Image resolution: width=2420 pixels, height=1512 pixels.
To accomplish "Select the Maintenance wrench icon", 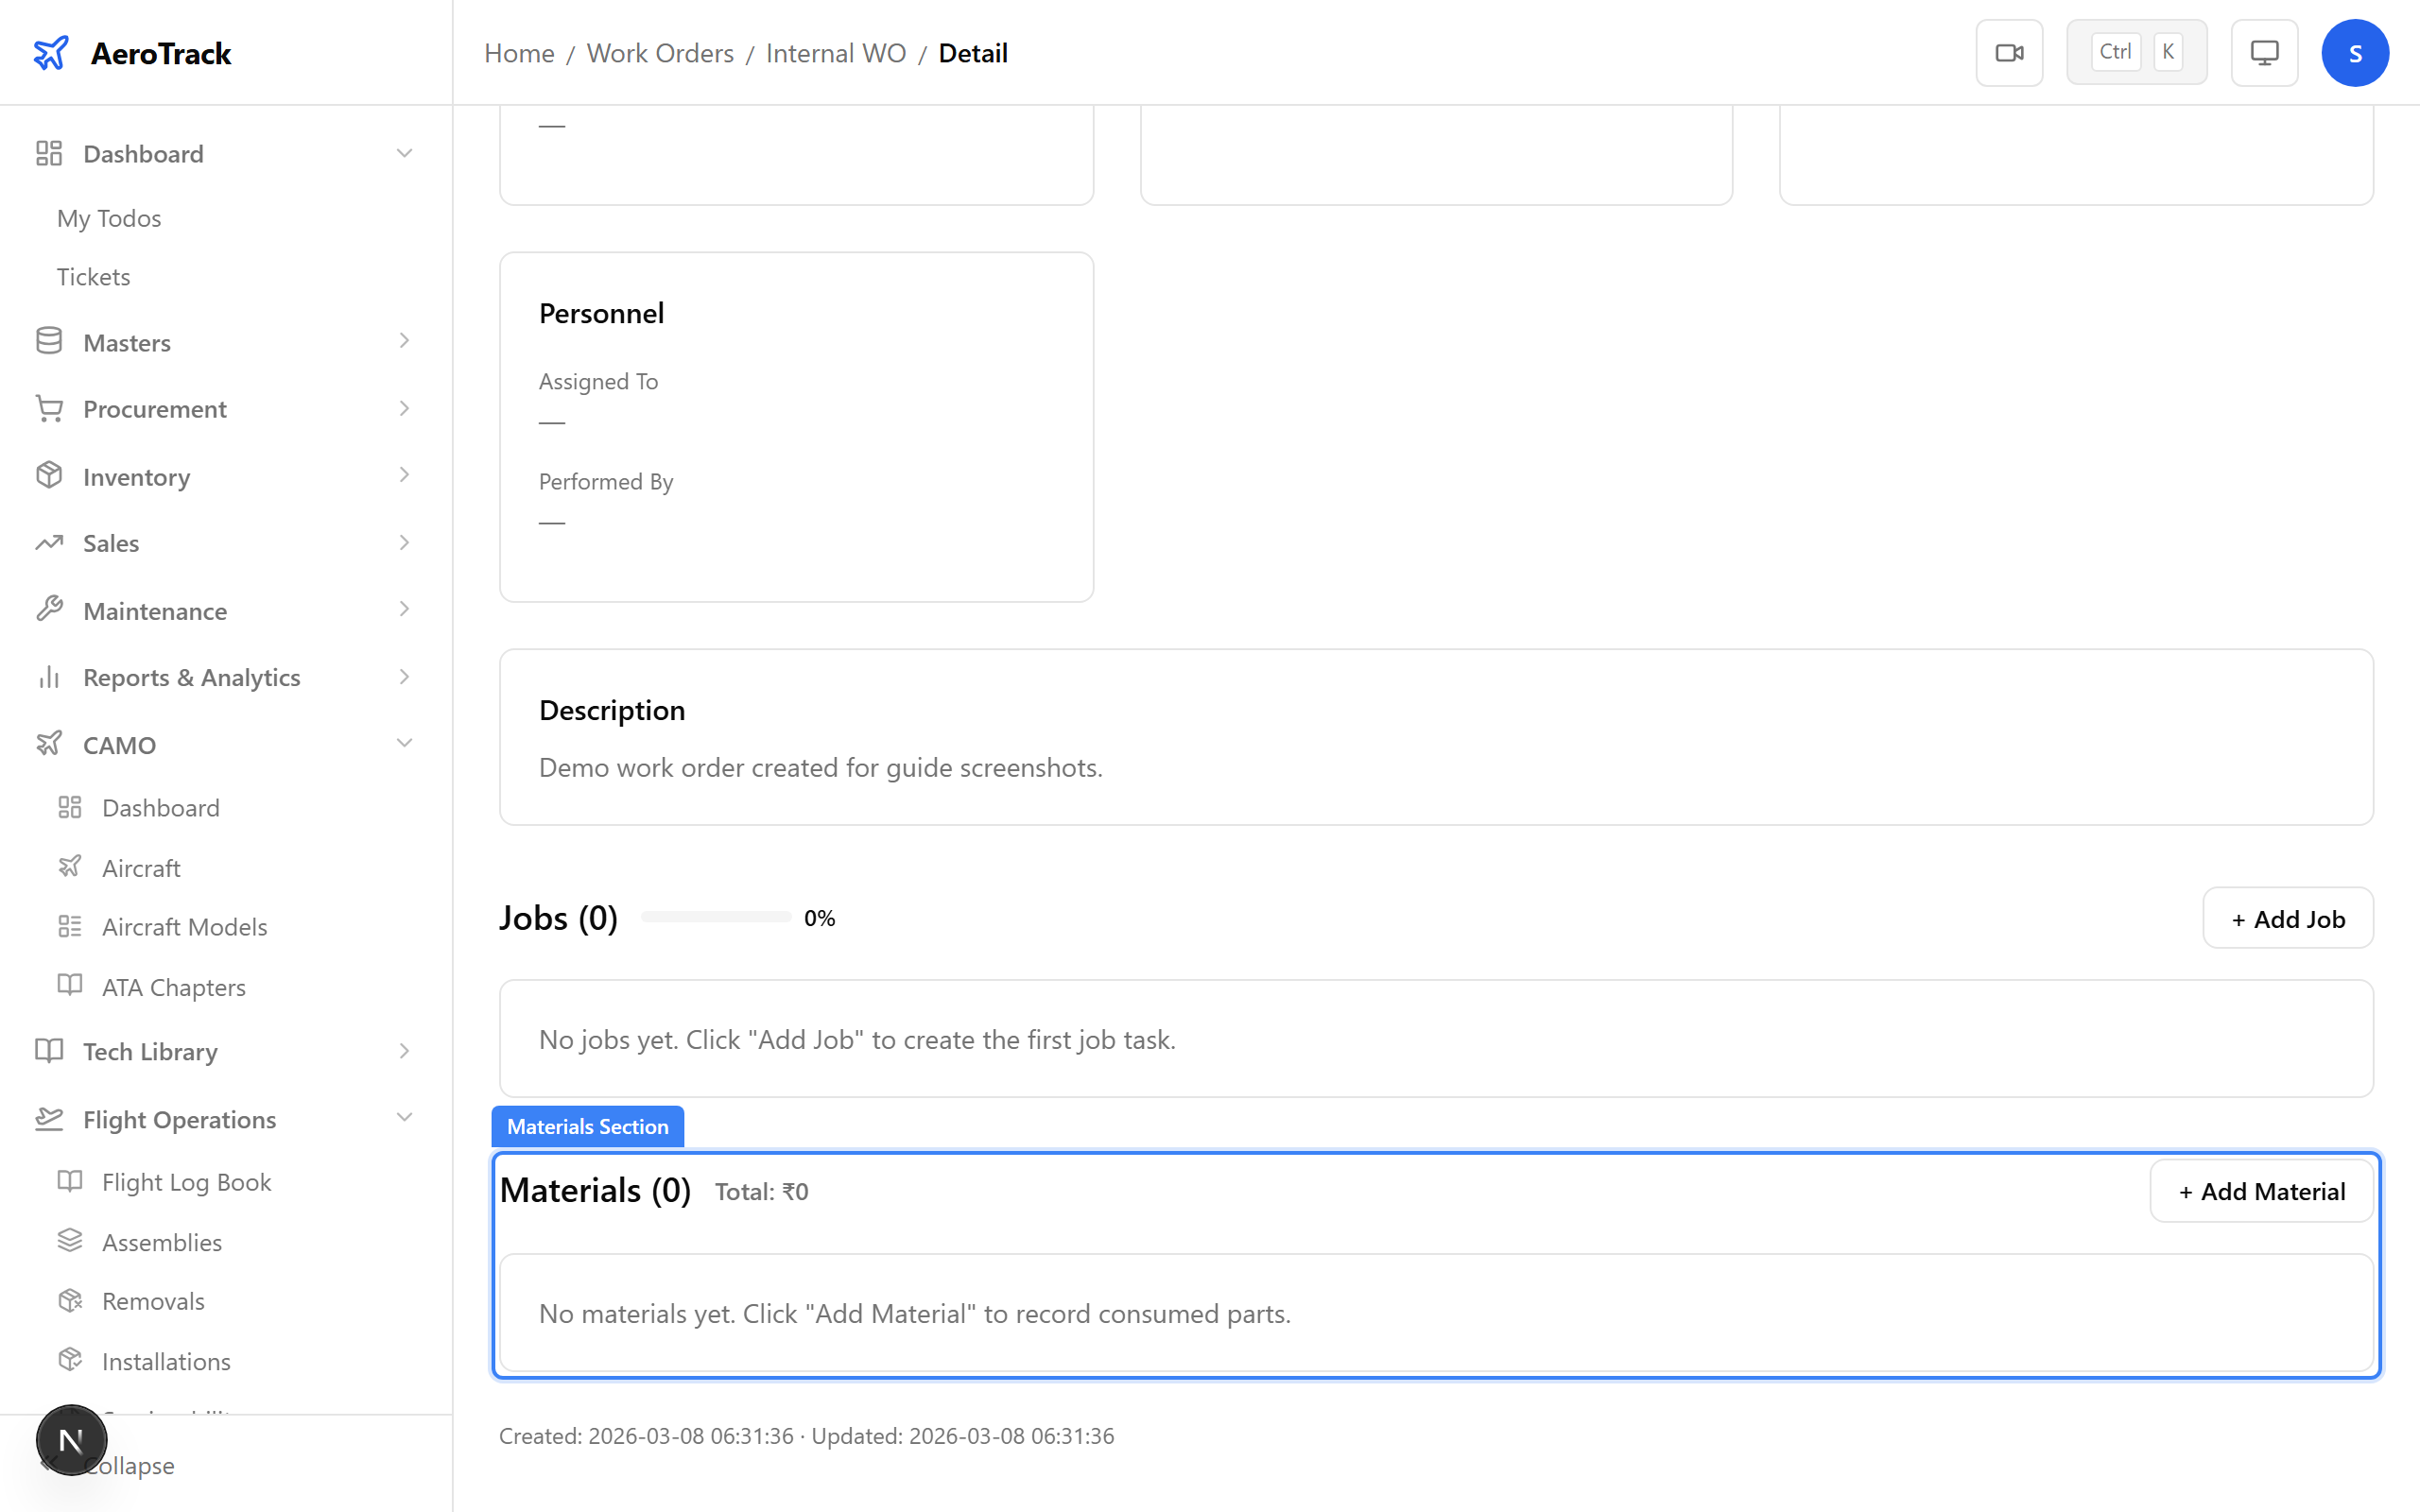I will tap(49, 609).
